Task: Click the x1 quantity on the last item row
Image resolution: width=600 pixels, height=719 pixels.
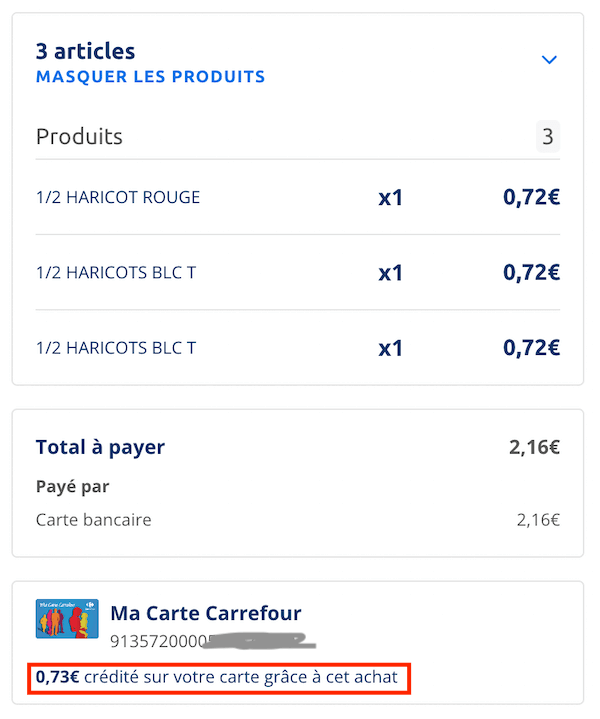Action: pos(390,348)
